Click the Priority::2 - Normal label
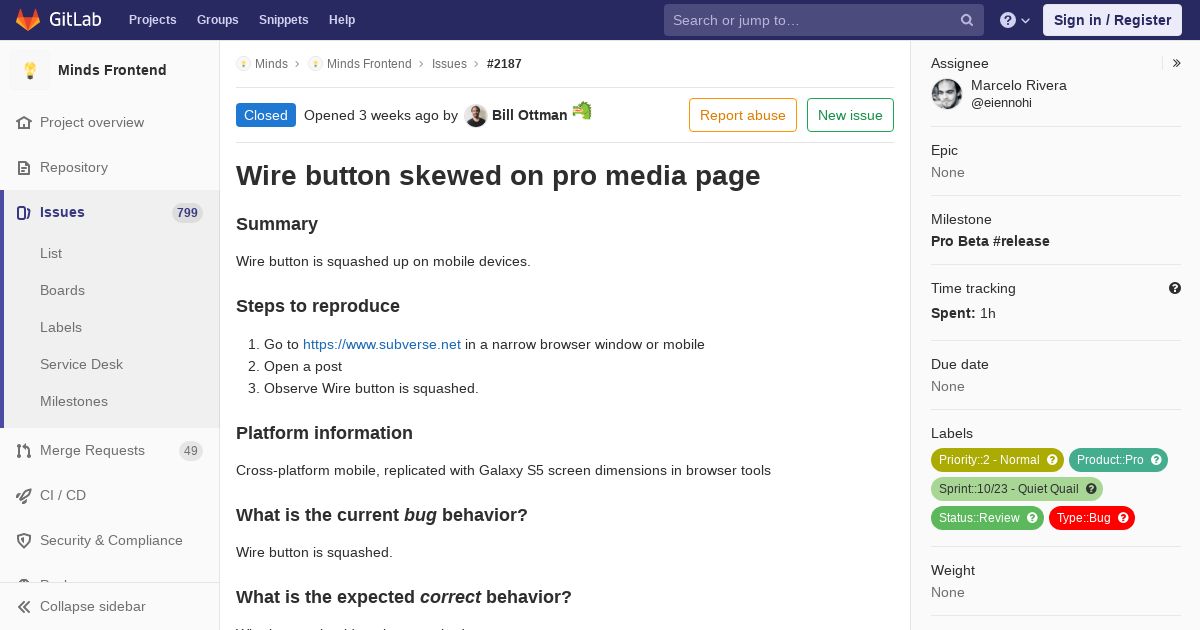Screen dimensions: 1200x630 989,460
